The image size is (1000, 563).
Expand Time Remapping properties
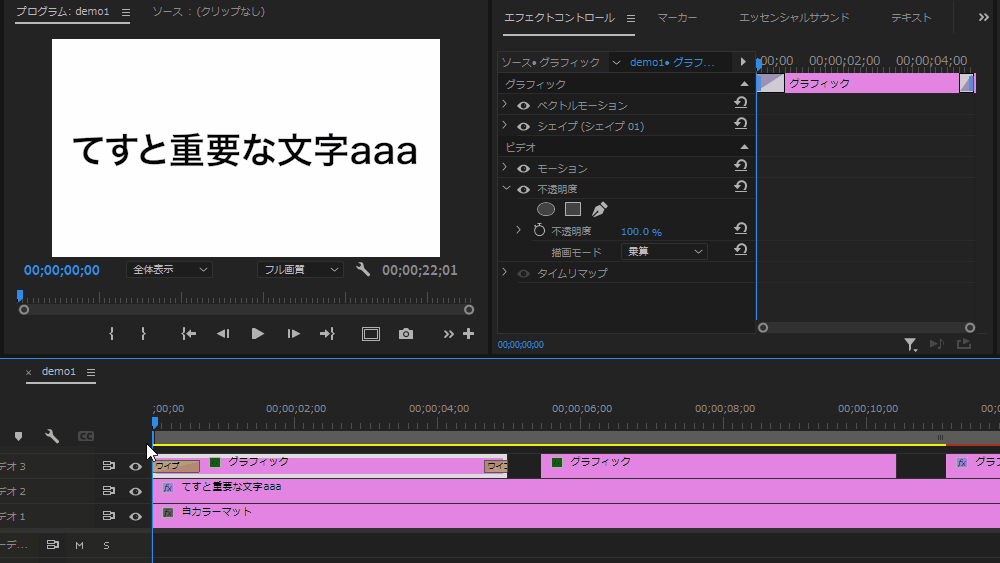tap(505, 272)
